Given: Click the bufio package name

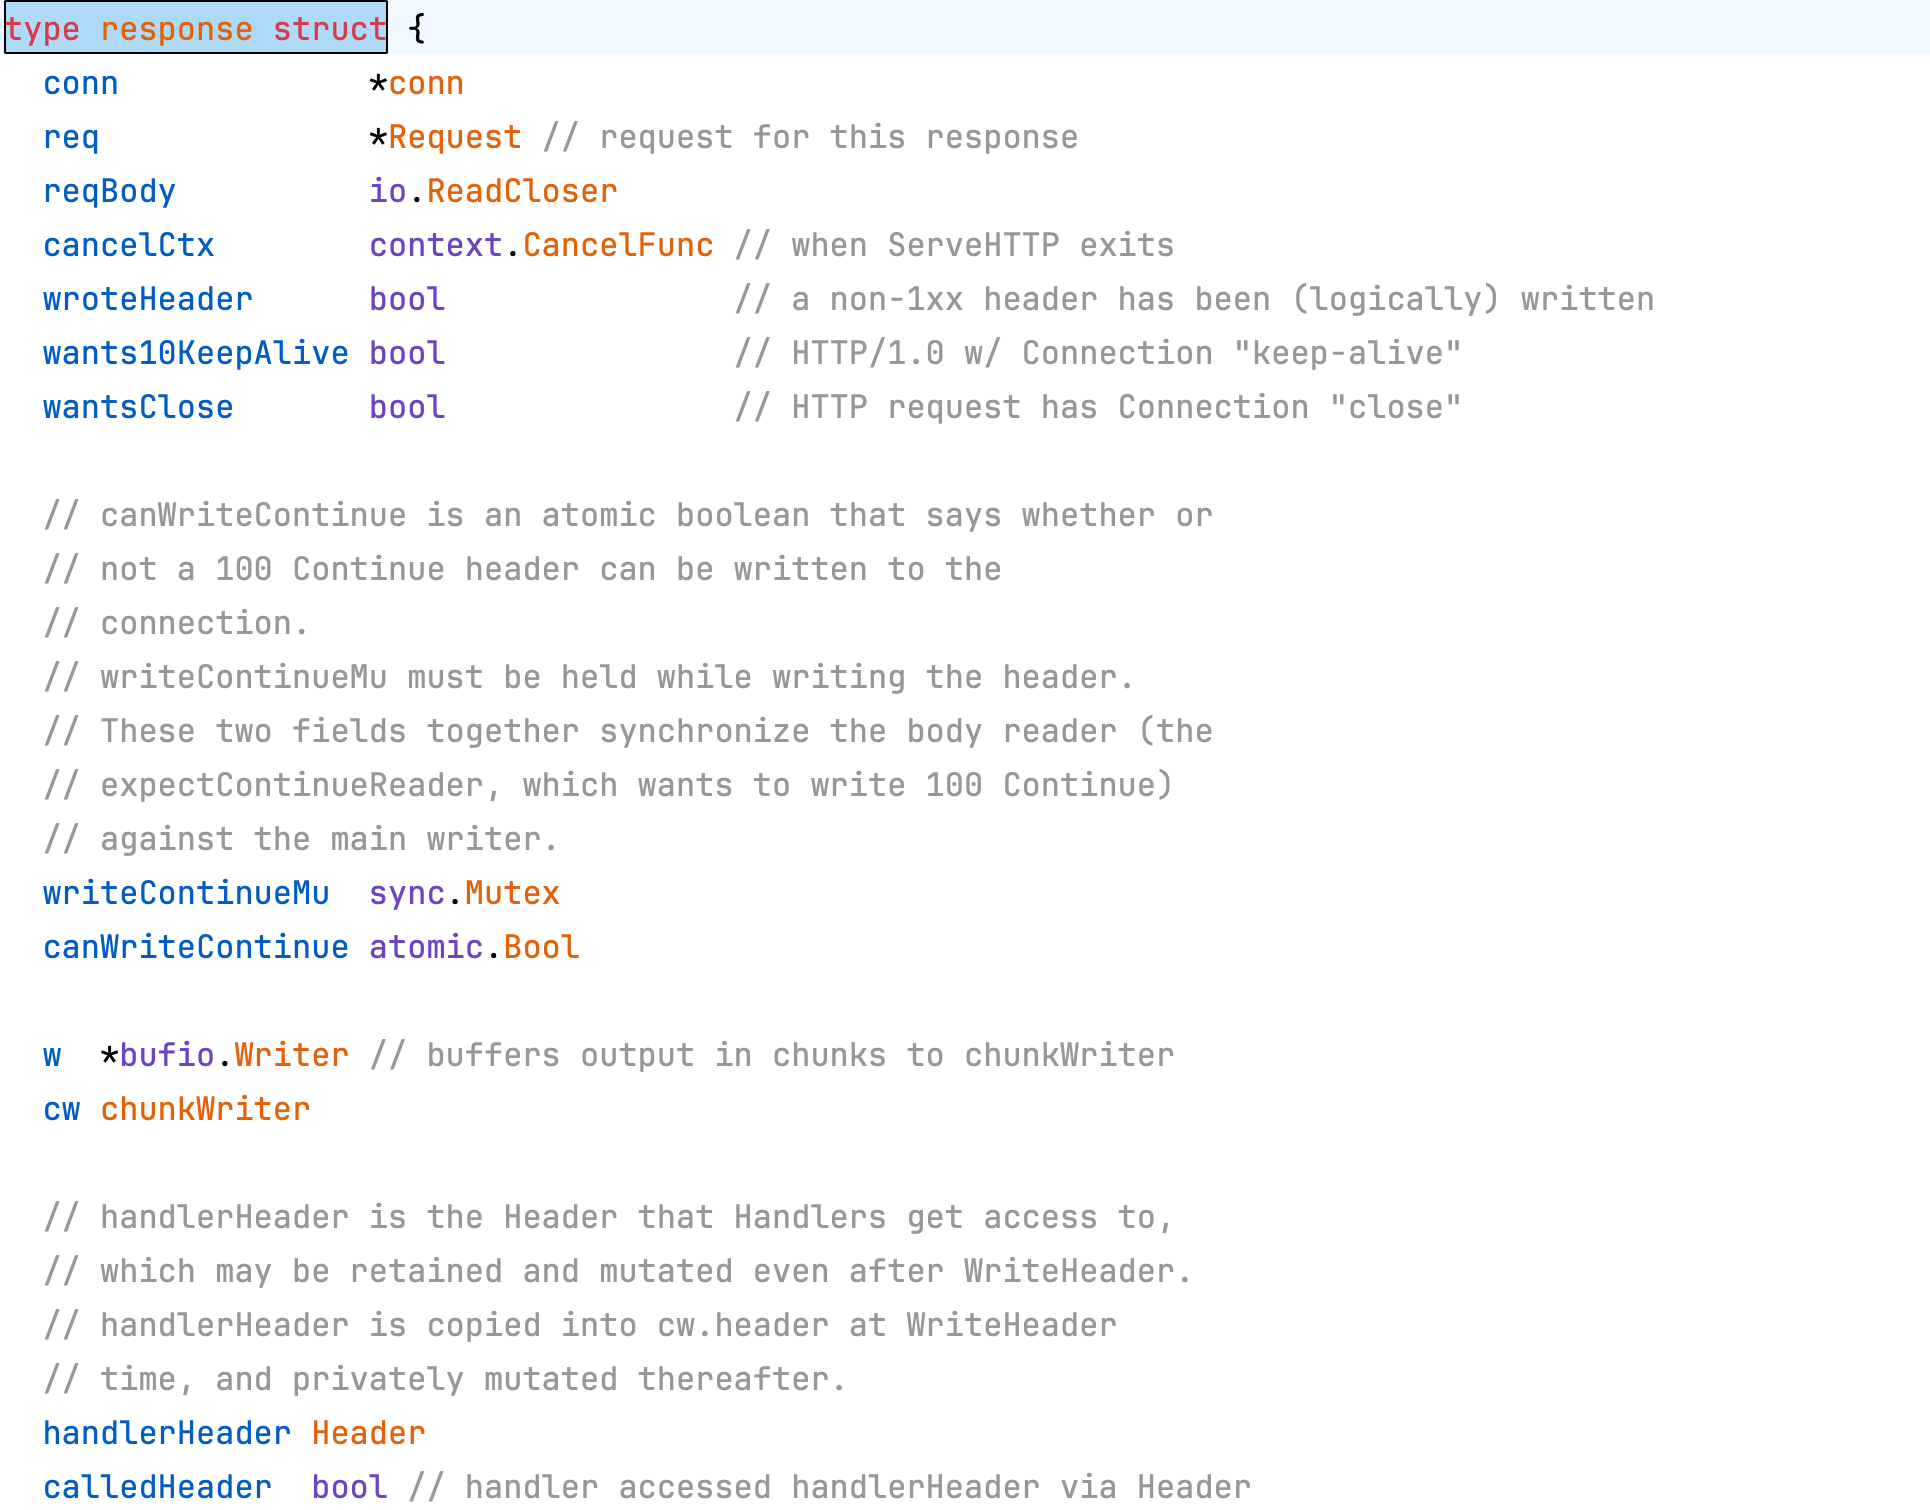Looking at the screenshot, I should (x=167, y=1055).
